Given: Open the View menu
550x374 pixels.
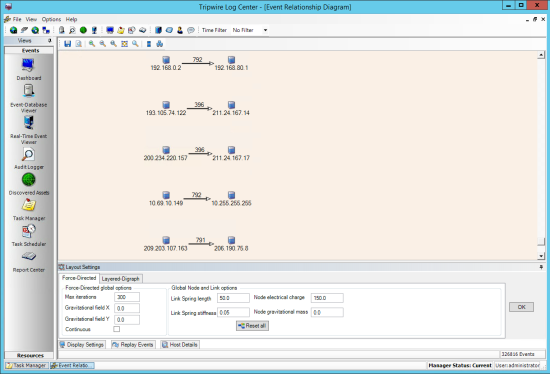Looking at the screenshot, I should click(x=31, y=19).
